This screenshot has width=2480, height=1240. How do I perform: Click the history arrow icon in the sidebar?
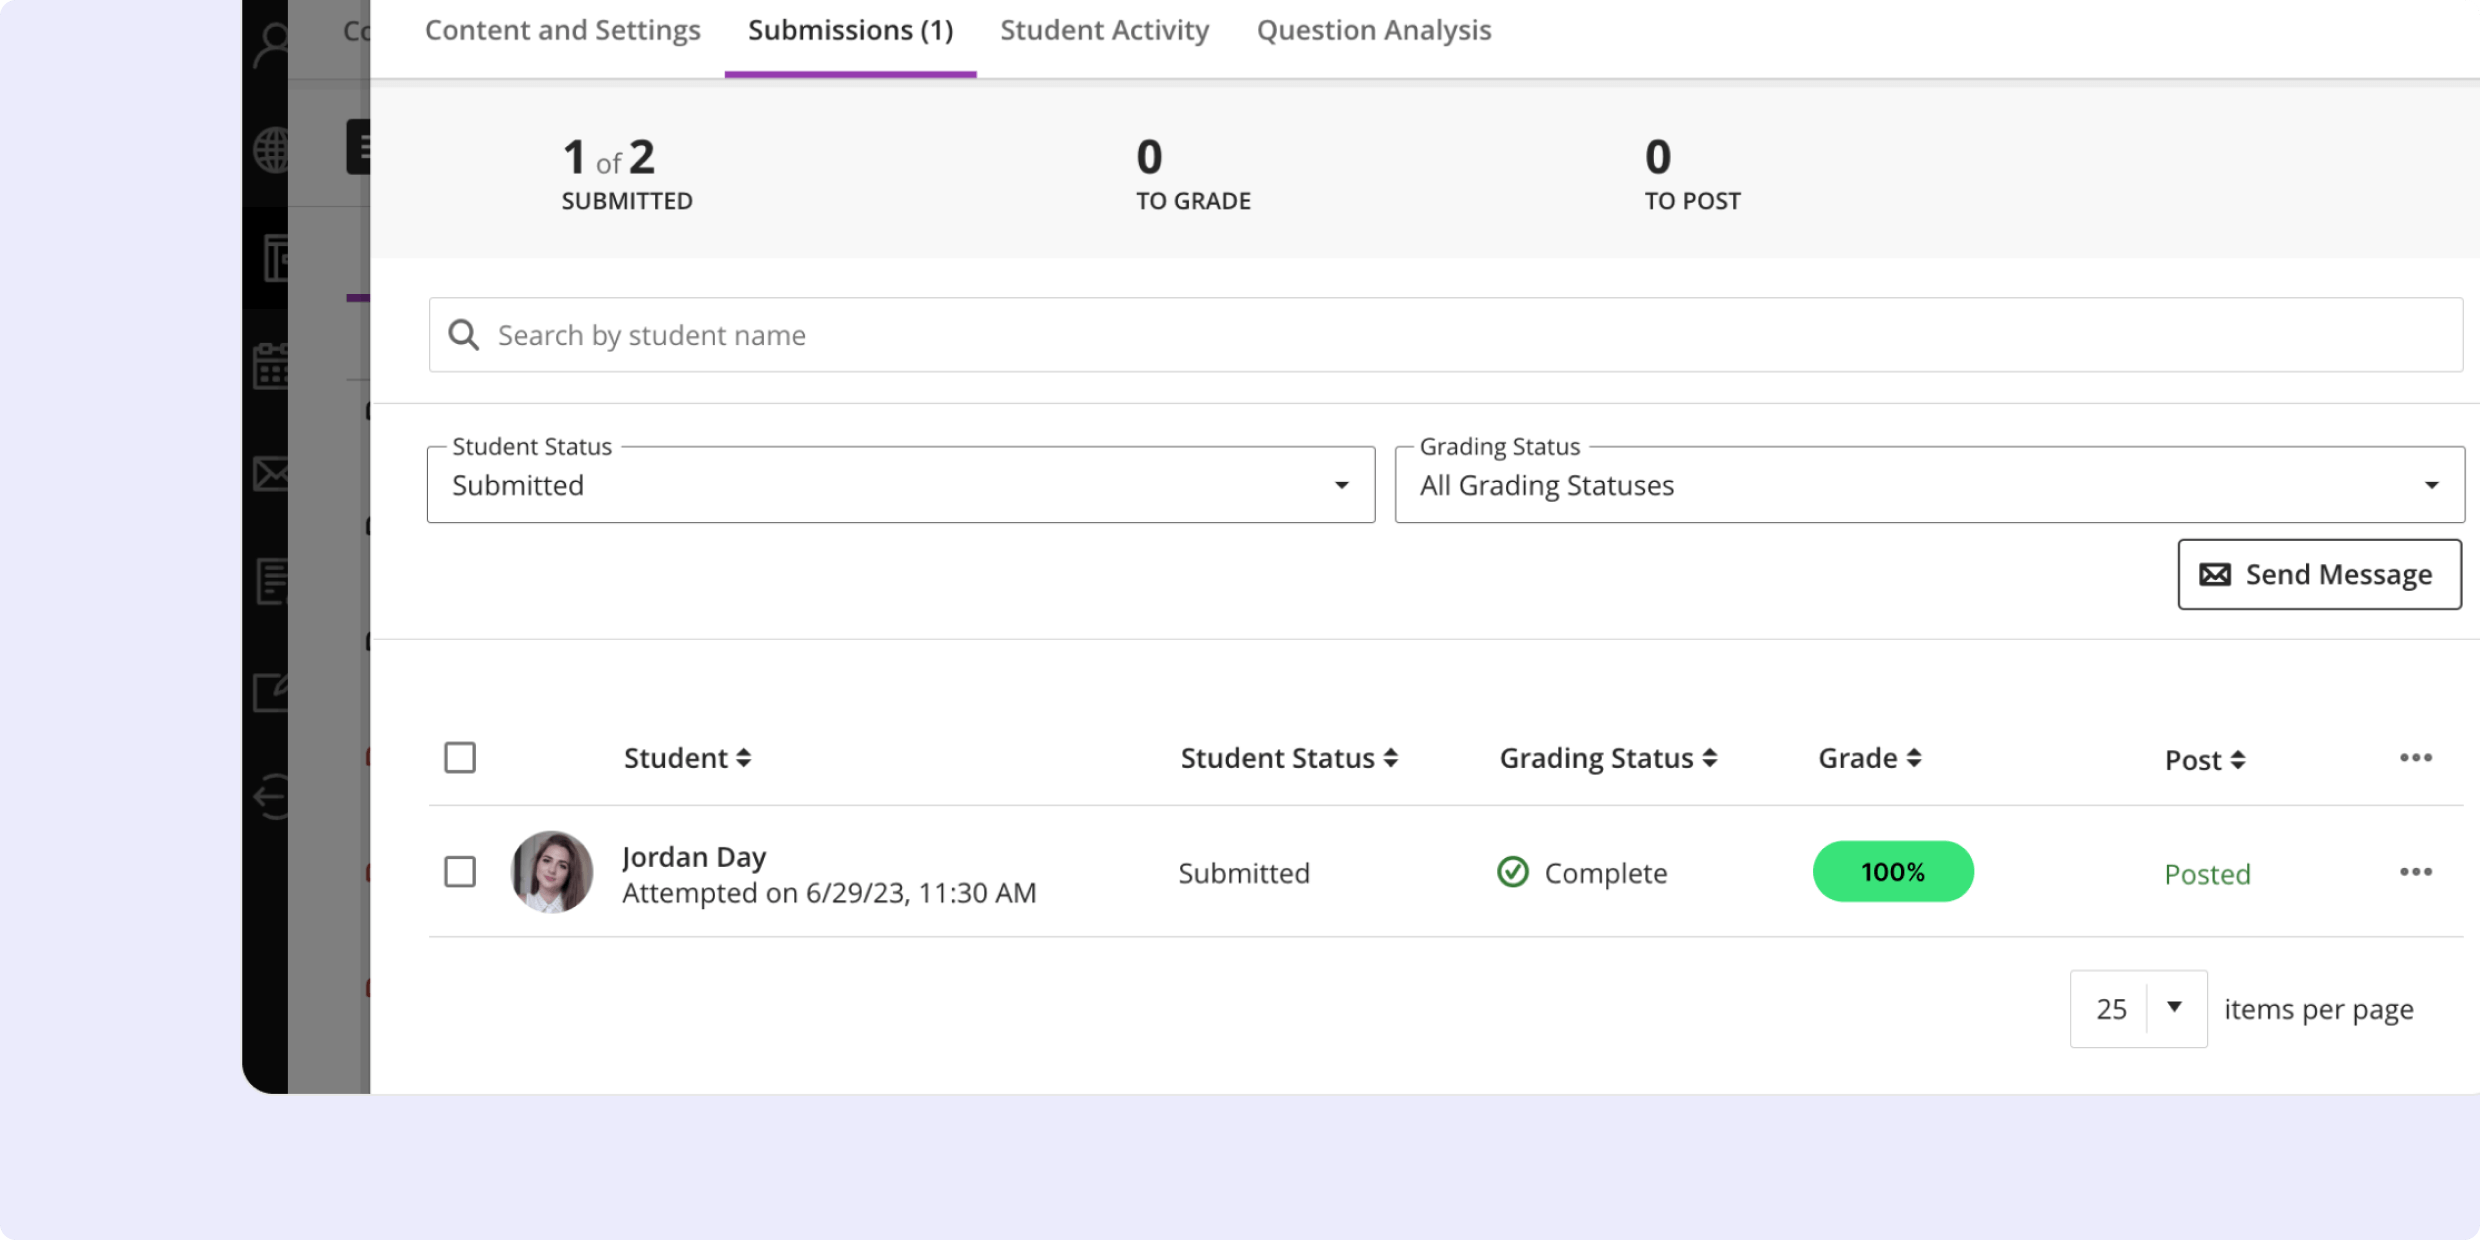(270, 795)
